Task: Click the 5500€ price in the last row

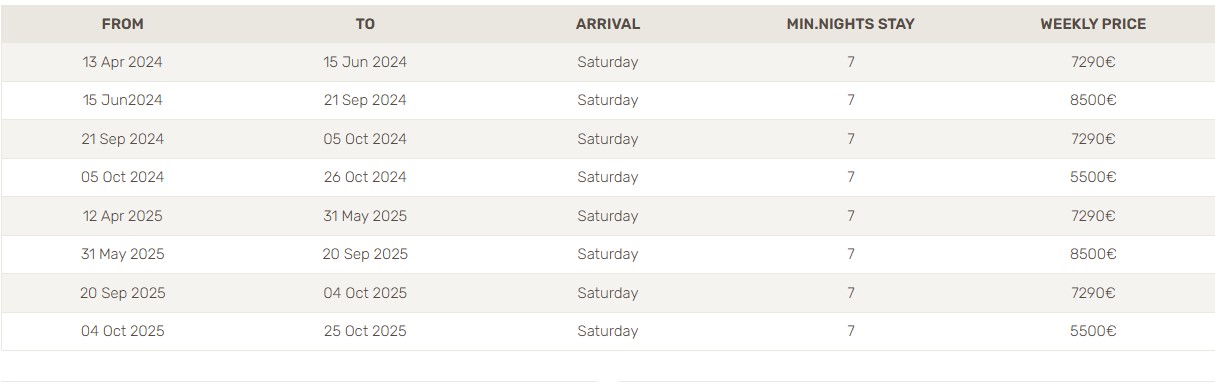Action: (x=1093, y=331)
